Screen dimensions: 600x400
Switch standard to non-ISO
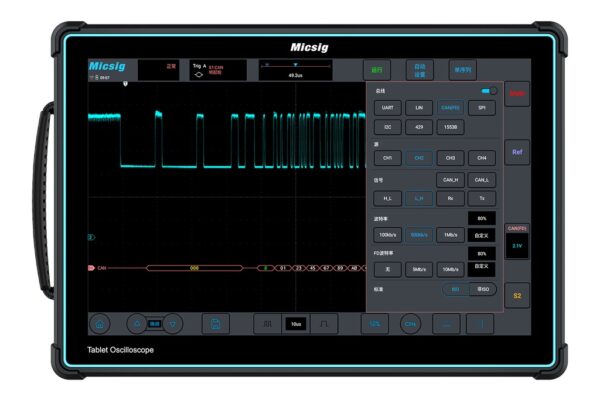point(483,289)
